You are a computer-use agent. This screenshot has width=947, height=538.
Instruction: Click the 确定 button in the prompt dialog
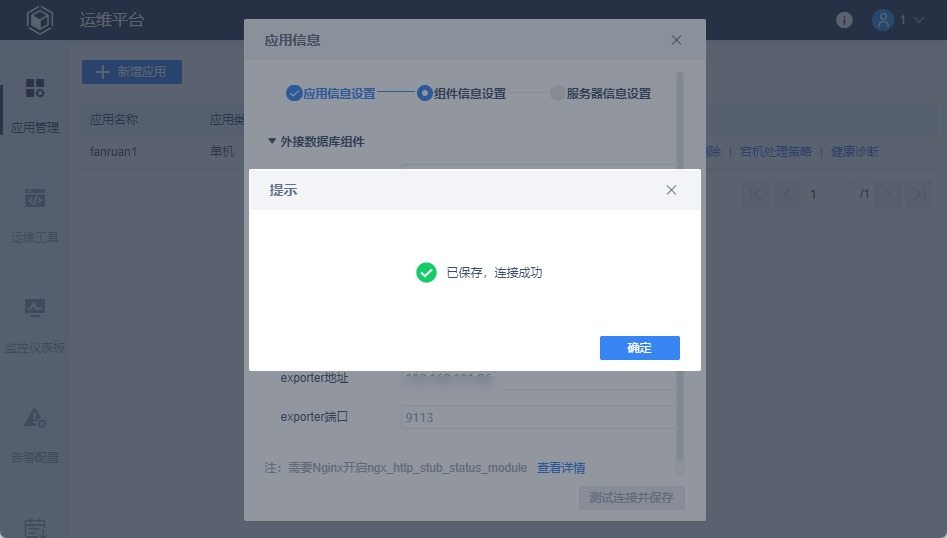[x=640, y=348]
